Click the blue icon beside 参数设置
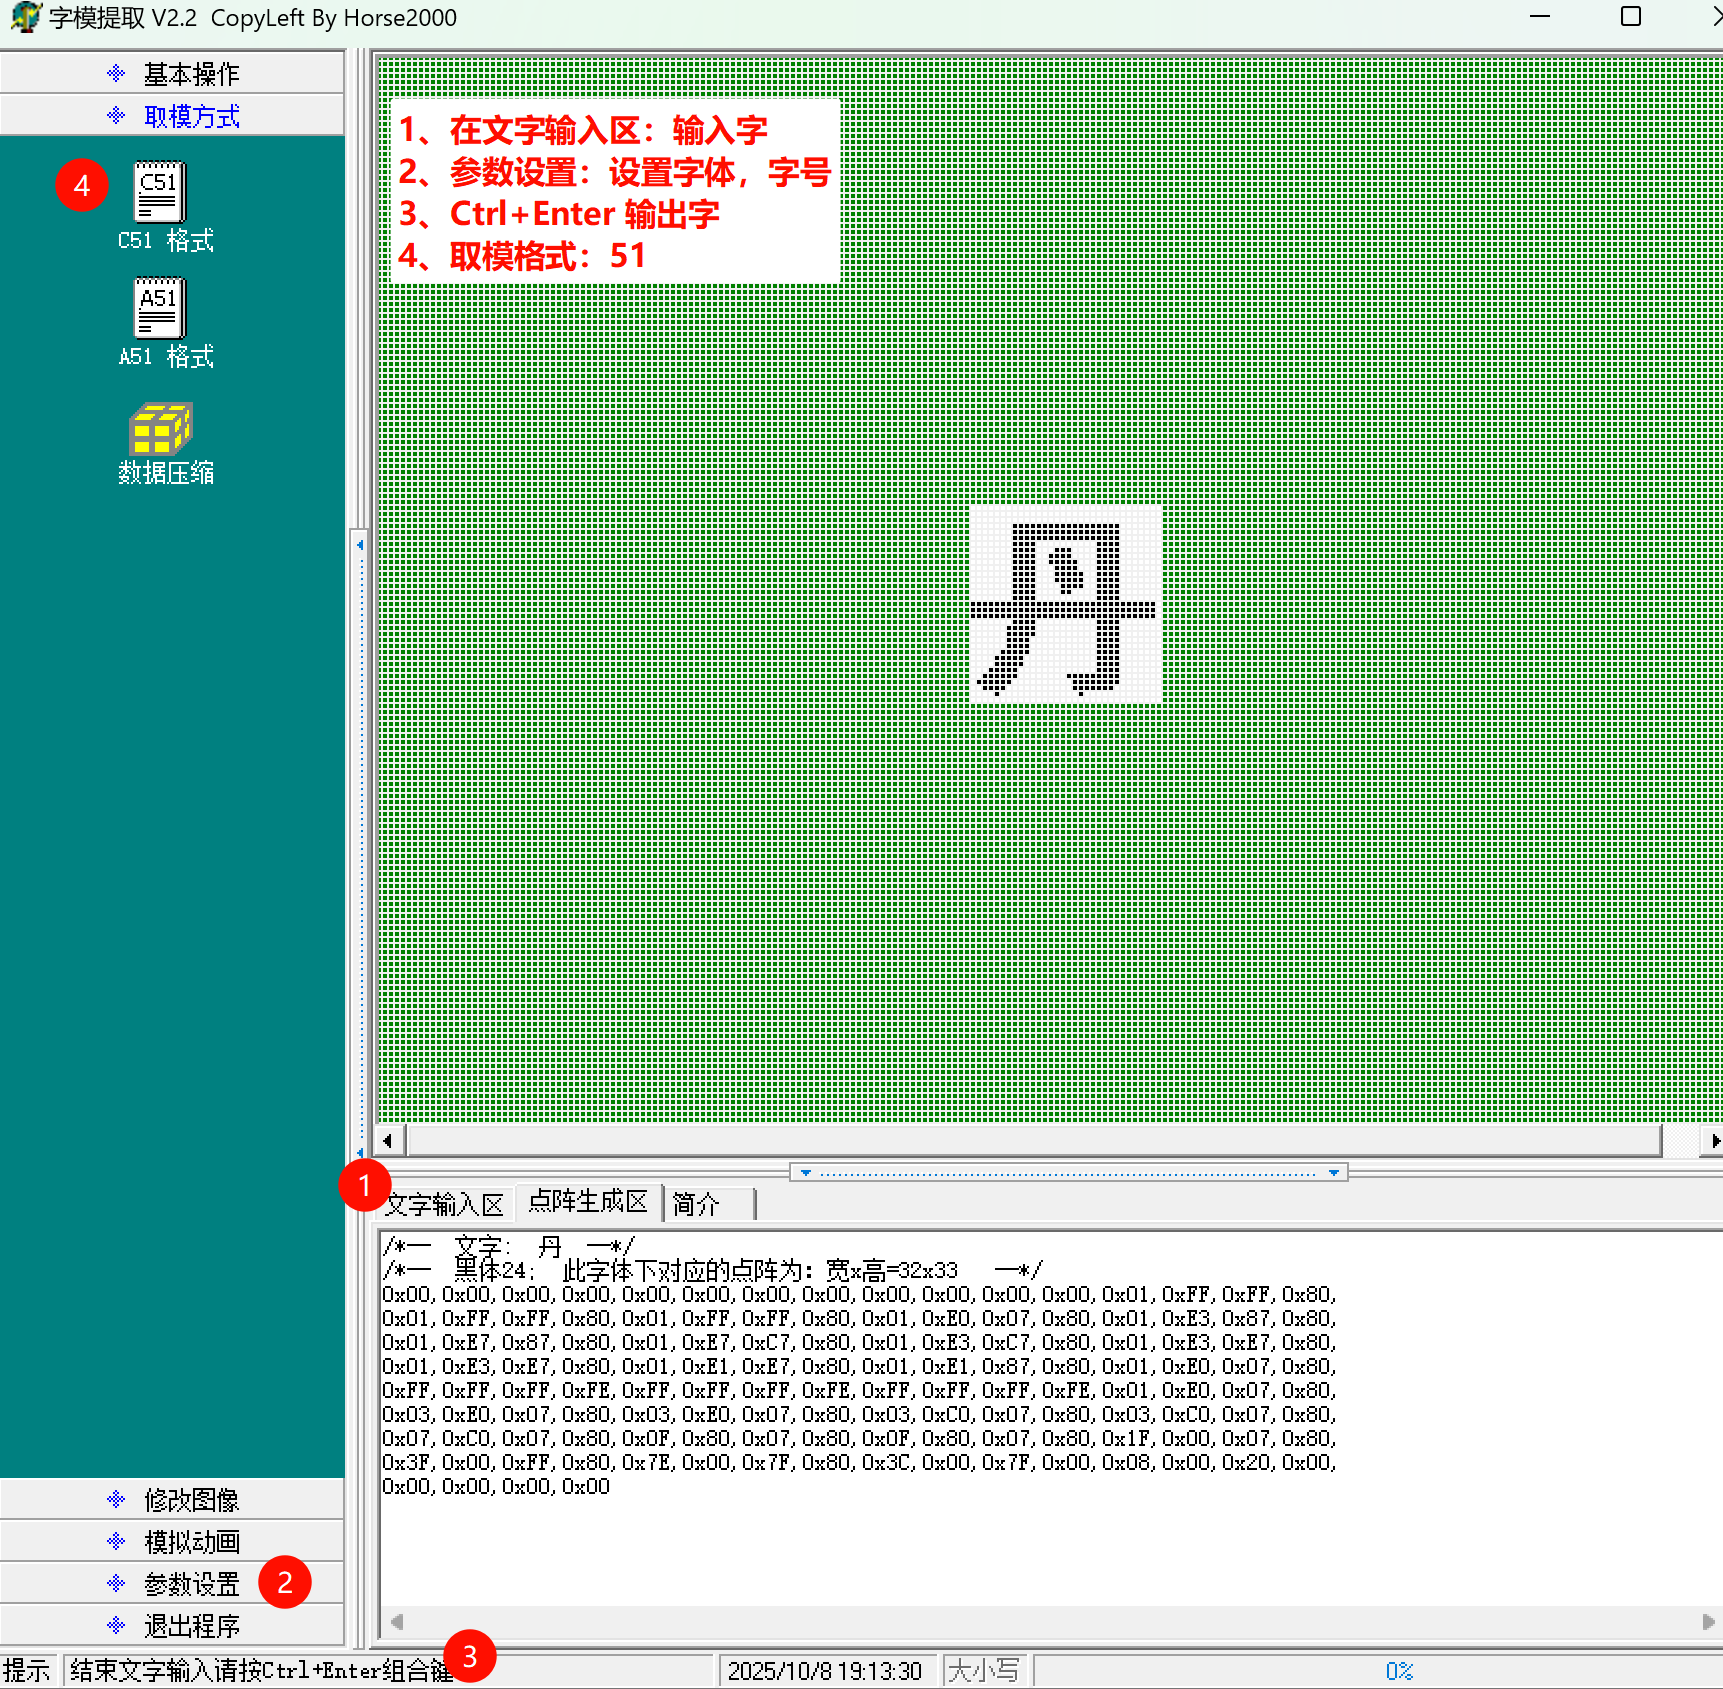The image size is (1723, 1689). (x=116, y=1583)
